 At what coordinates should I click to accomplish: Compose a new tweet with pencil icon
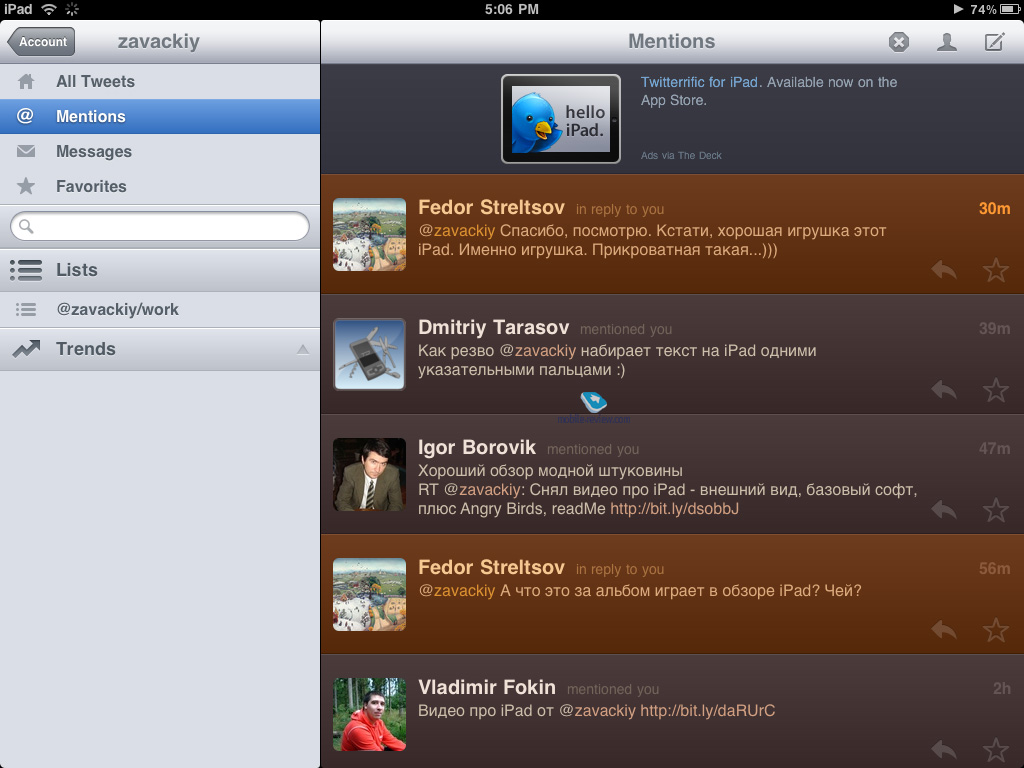pos(995,42)
